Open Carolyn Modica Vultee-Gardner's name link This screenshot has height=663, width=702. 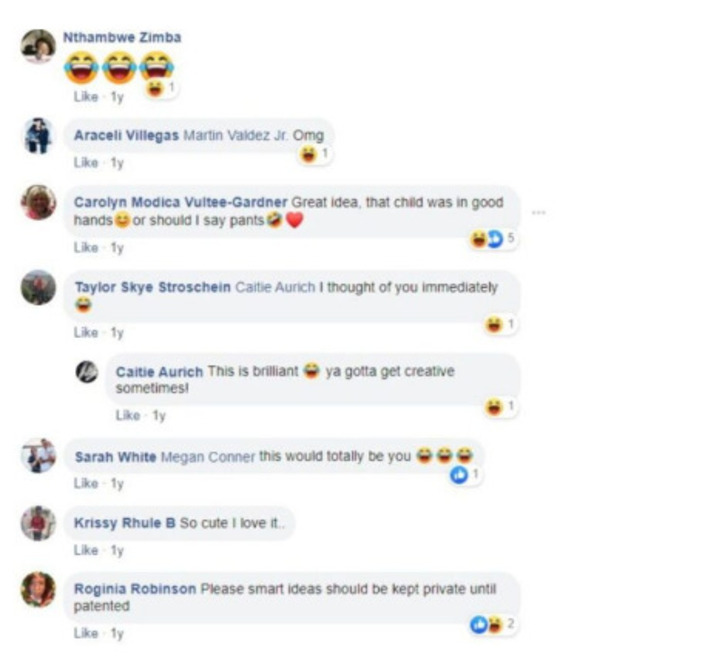pos(180,202)
